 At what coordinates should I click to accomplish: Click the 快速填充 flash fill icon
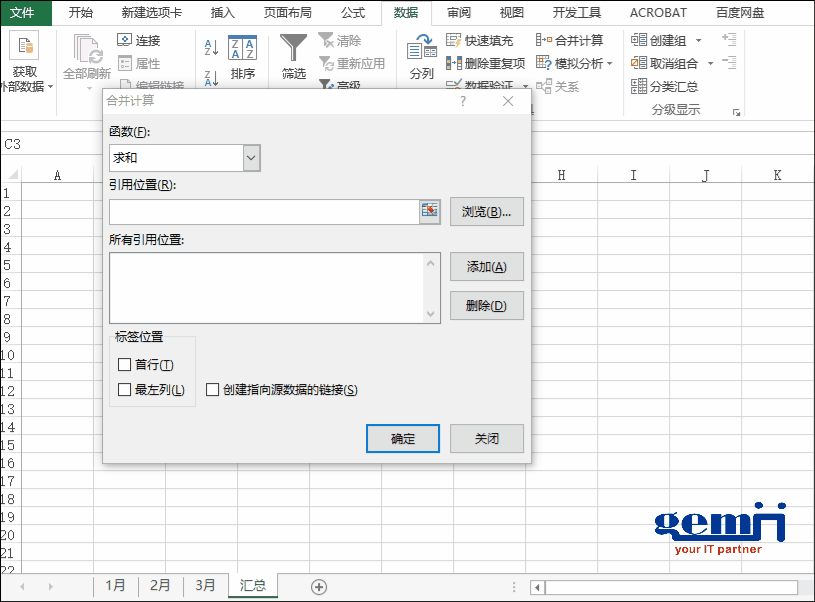coord(454,41)
